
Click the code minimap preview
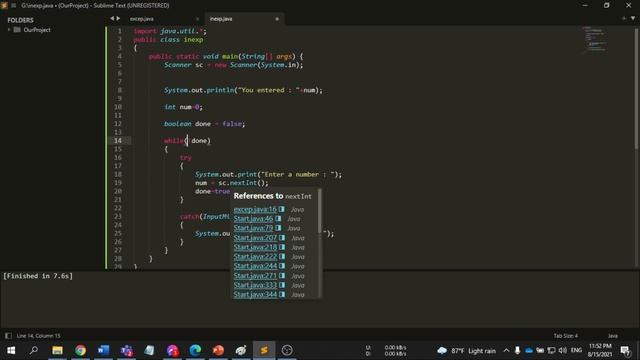point(596,39)
